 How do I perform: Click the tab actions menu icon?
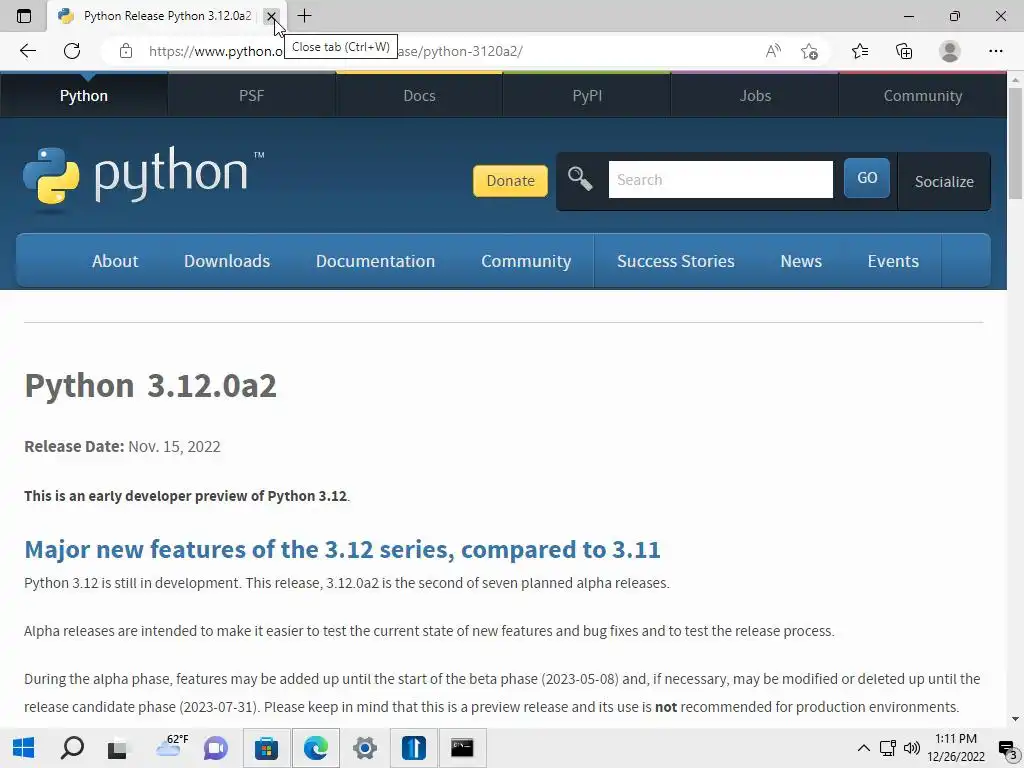[x=24, y=16]
